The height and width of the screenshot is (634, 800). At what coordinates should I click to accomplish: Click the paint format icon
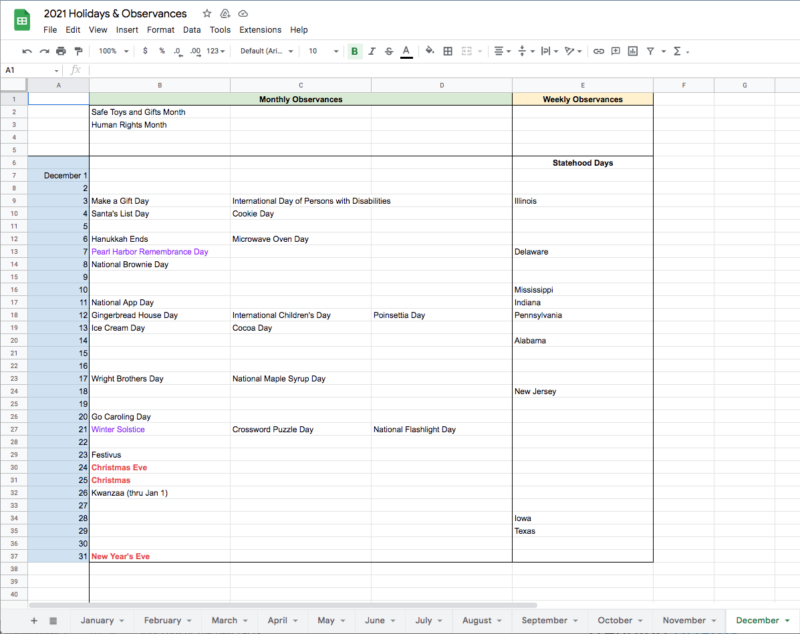pyautogui.click(x=76, y=51)
